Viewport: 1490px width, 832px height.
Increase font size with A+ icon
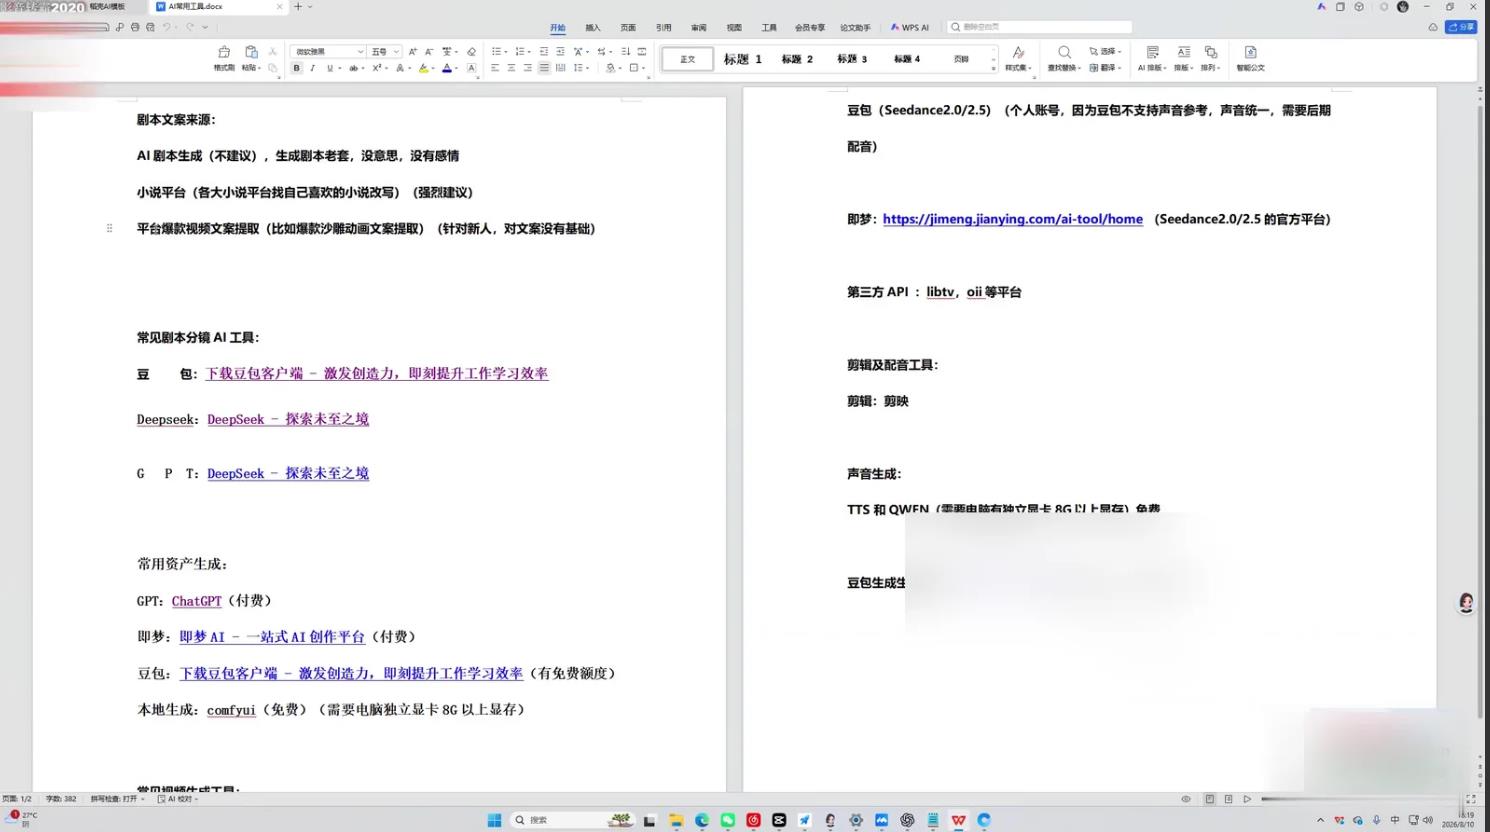[x=413, y=52]
